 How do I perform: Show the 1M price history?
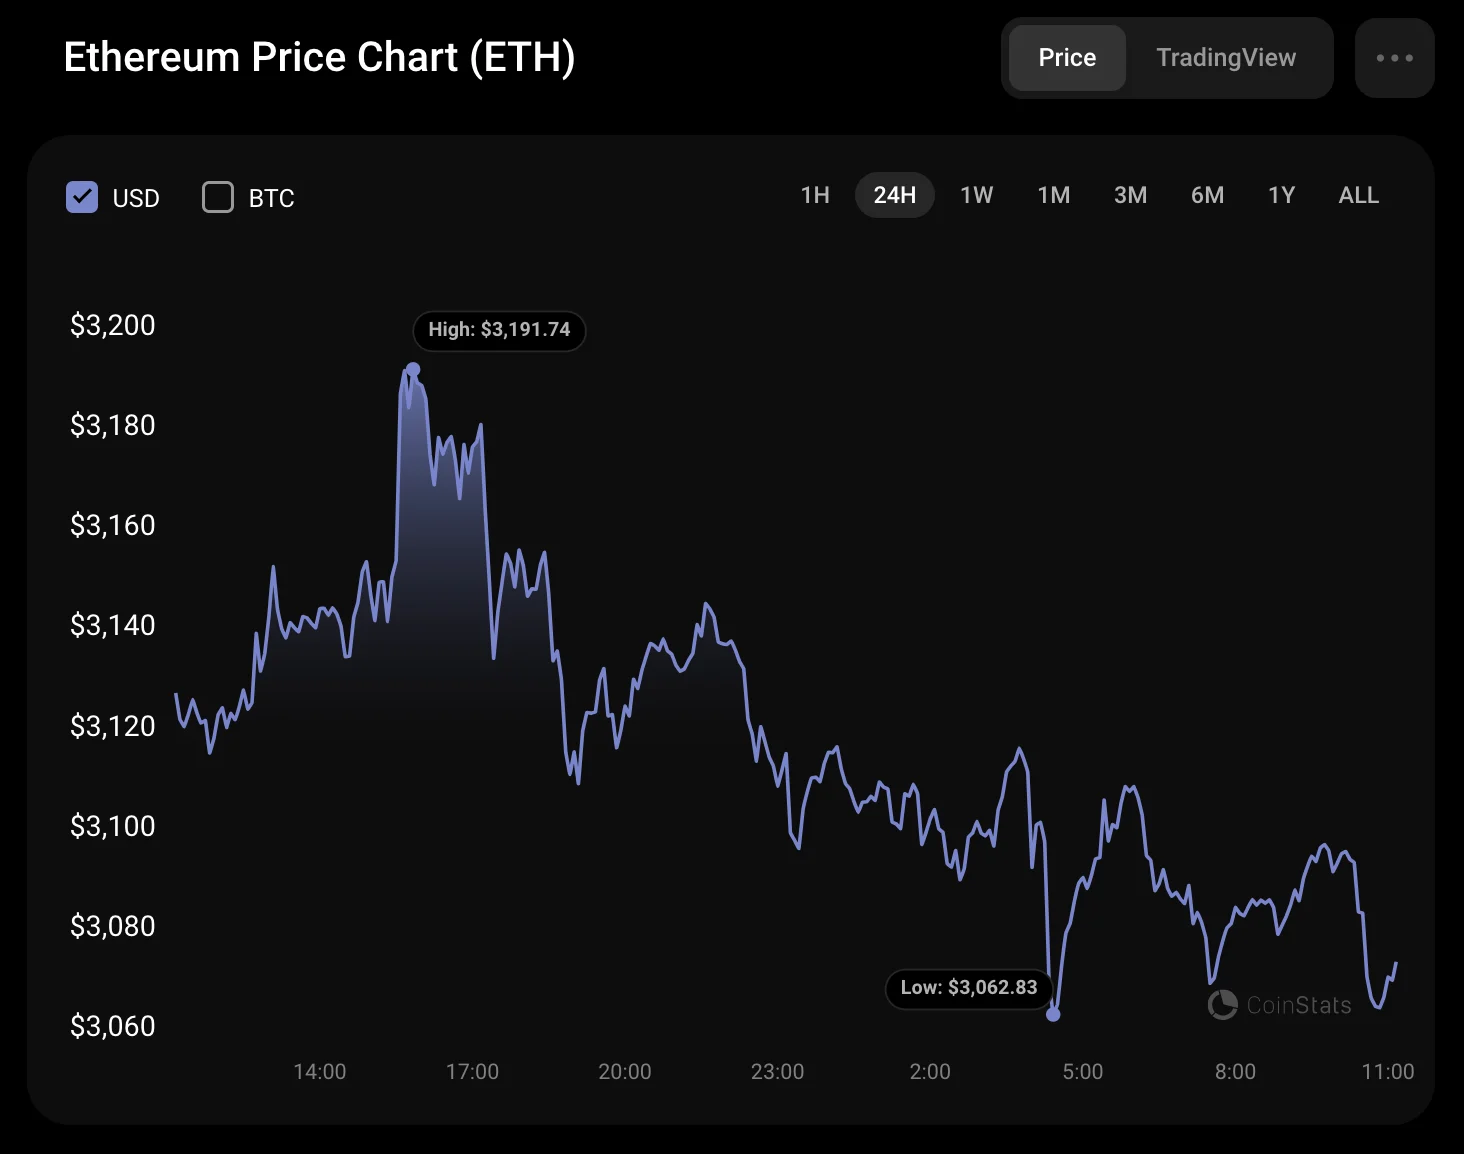click(x=1053, y=195)
